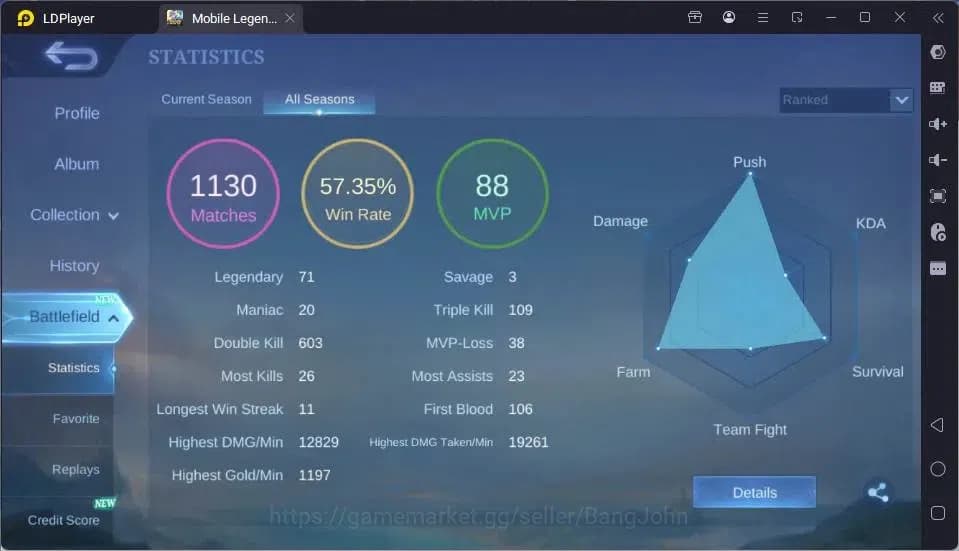Click the 57.35% Win Rate circle

pyautogui.click(x=358, y=193)
